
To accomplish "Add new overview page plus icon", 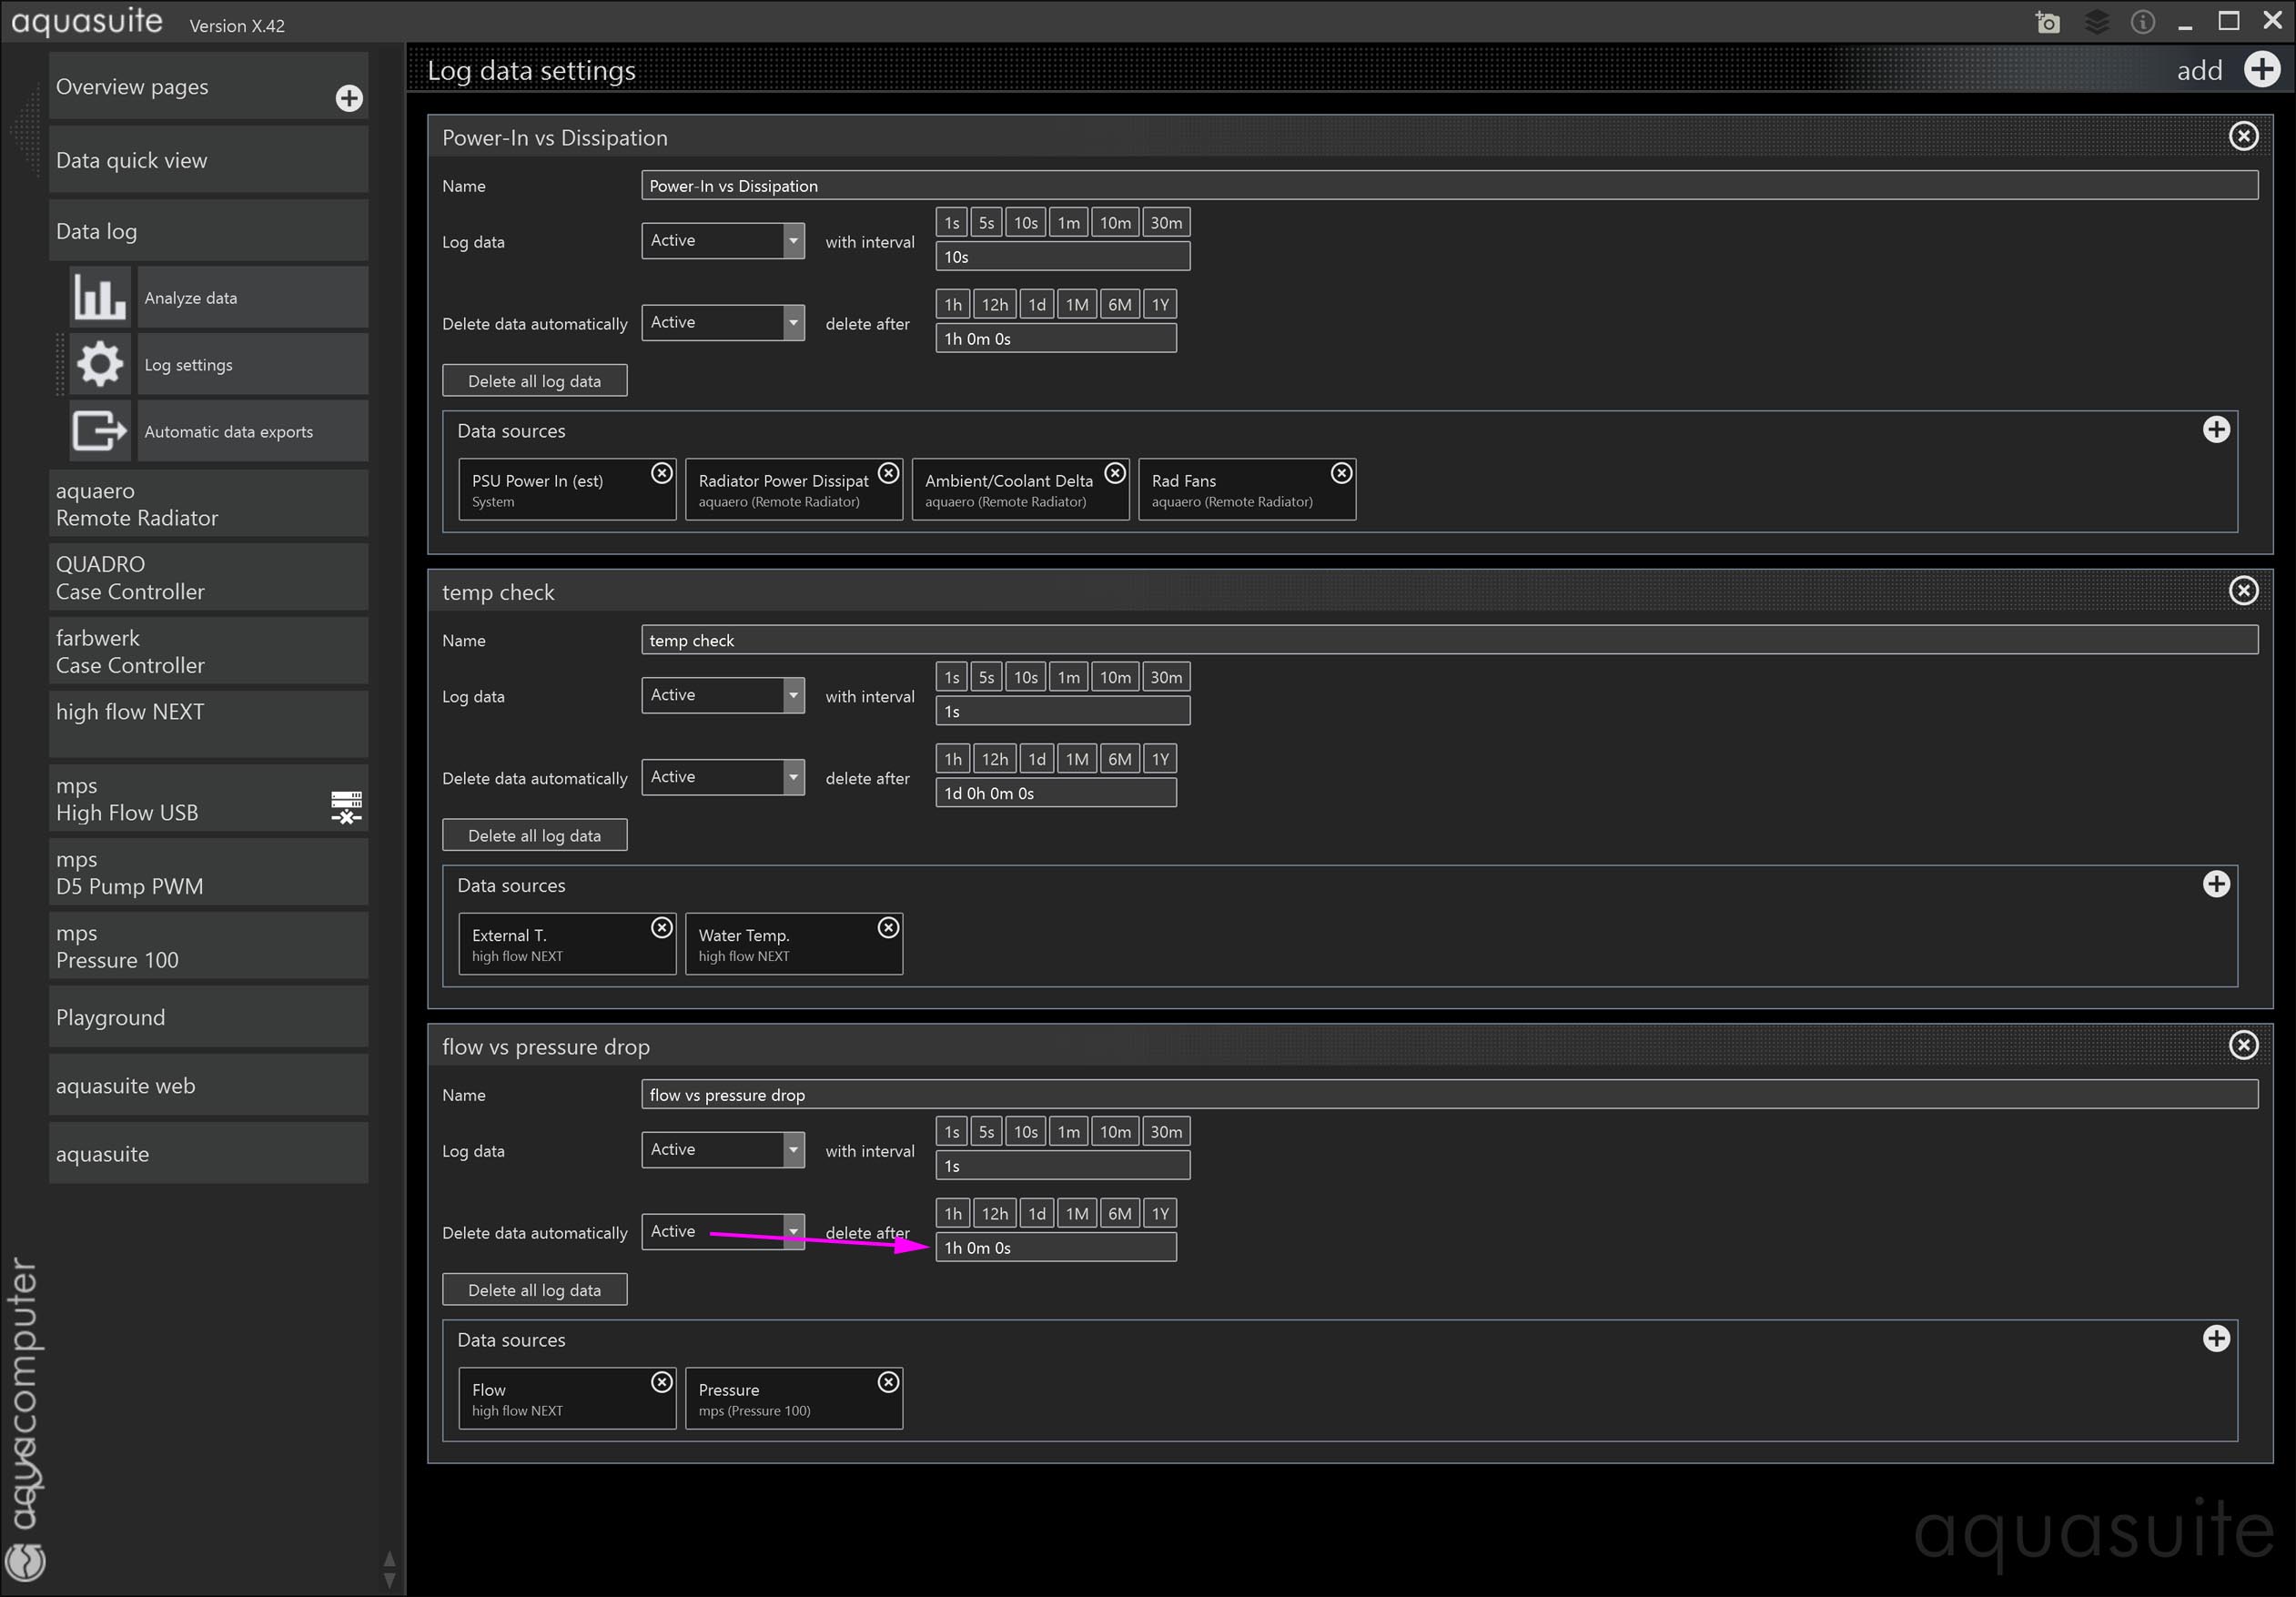I will [348, 98].
